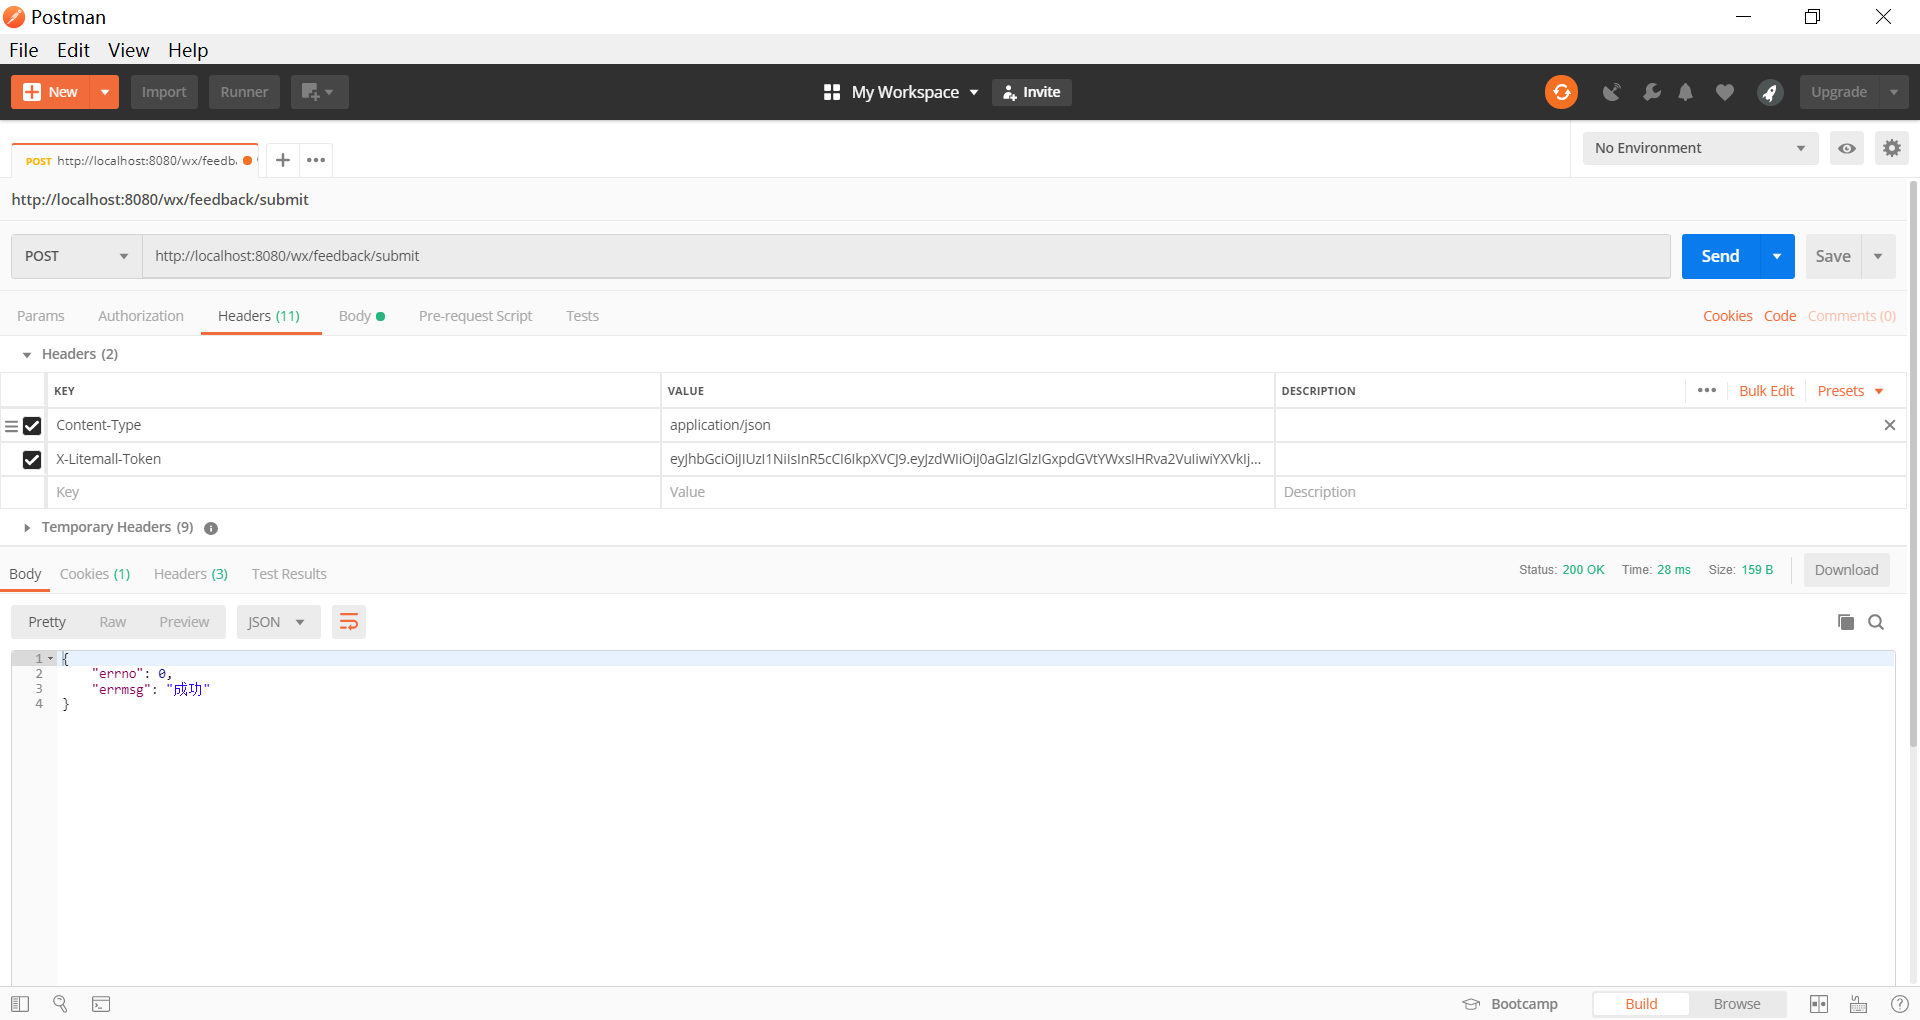Open the No Environment dropdown
The height and width of the screenshot is (1020, 1920).
(x=1699, y=148)
